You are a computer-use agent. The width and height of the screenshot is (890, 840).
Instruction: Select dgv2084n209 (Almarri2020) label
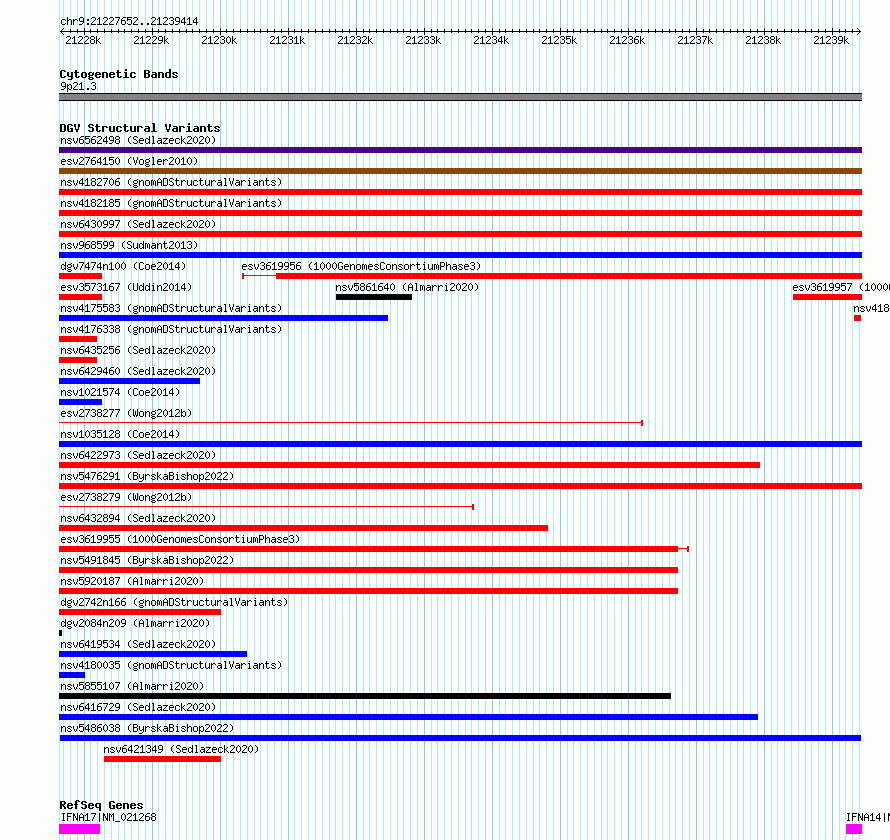tap(135, 623)
